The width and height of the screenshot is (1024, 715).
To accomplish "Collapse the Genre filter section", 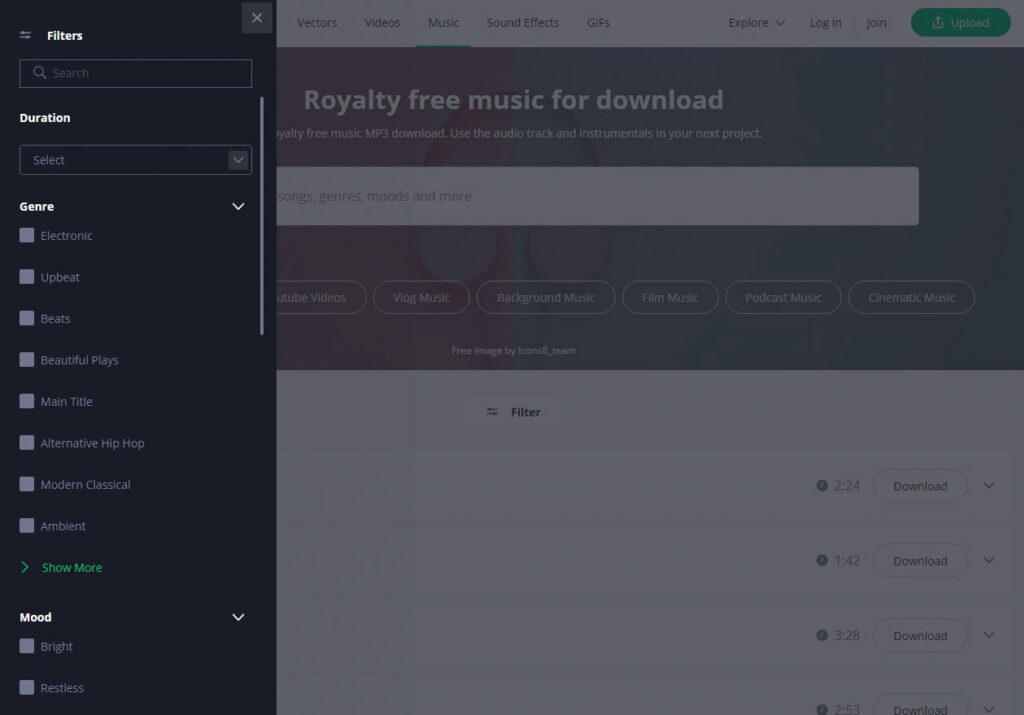I will (238, 207).
